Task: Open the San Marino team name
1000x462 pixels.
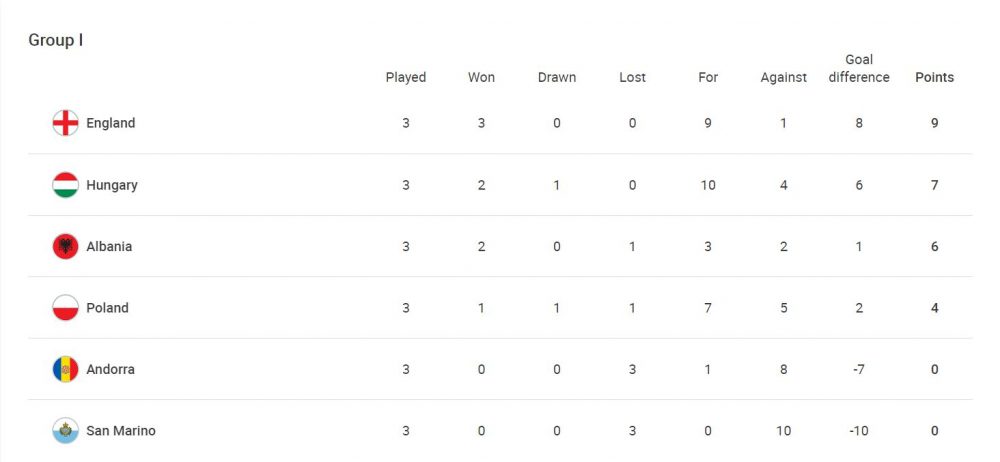Action: tap(121, 431)
